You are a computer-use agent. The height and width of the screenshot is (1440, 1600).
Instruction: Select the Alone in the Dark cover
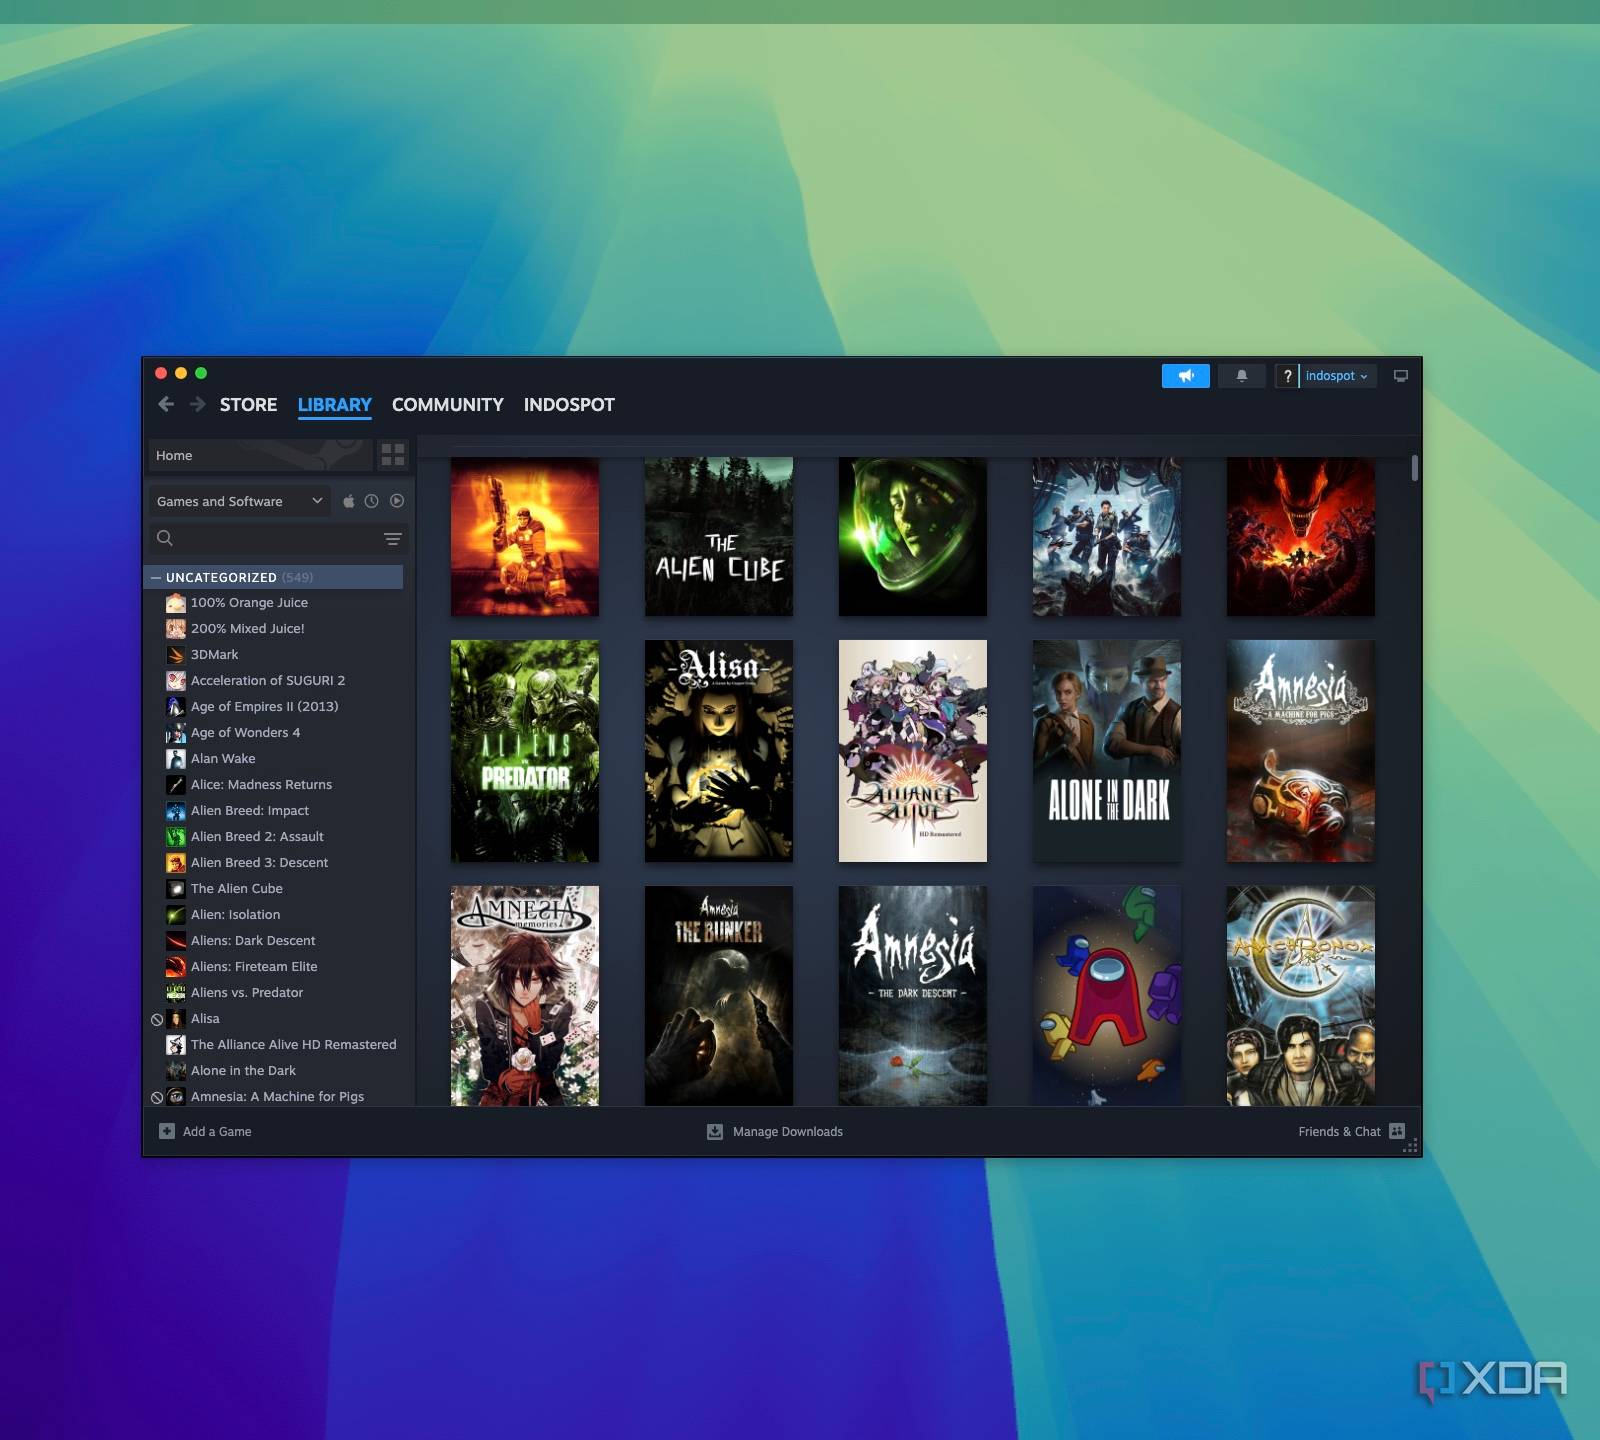click(x=1106, y=751)
